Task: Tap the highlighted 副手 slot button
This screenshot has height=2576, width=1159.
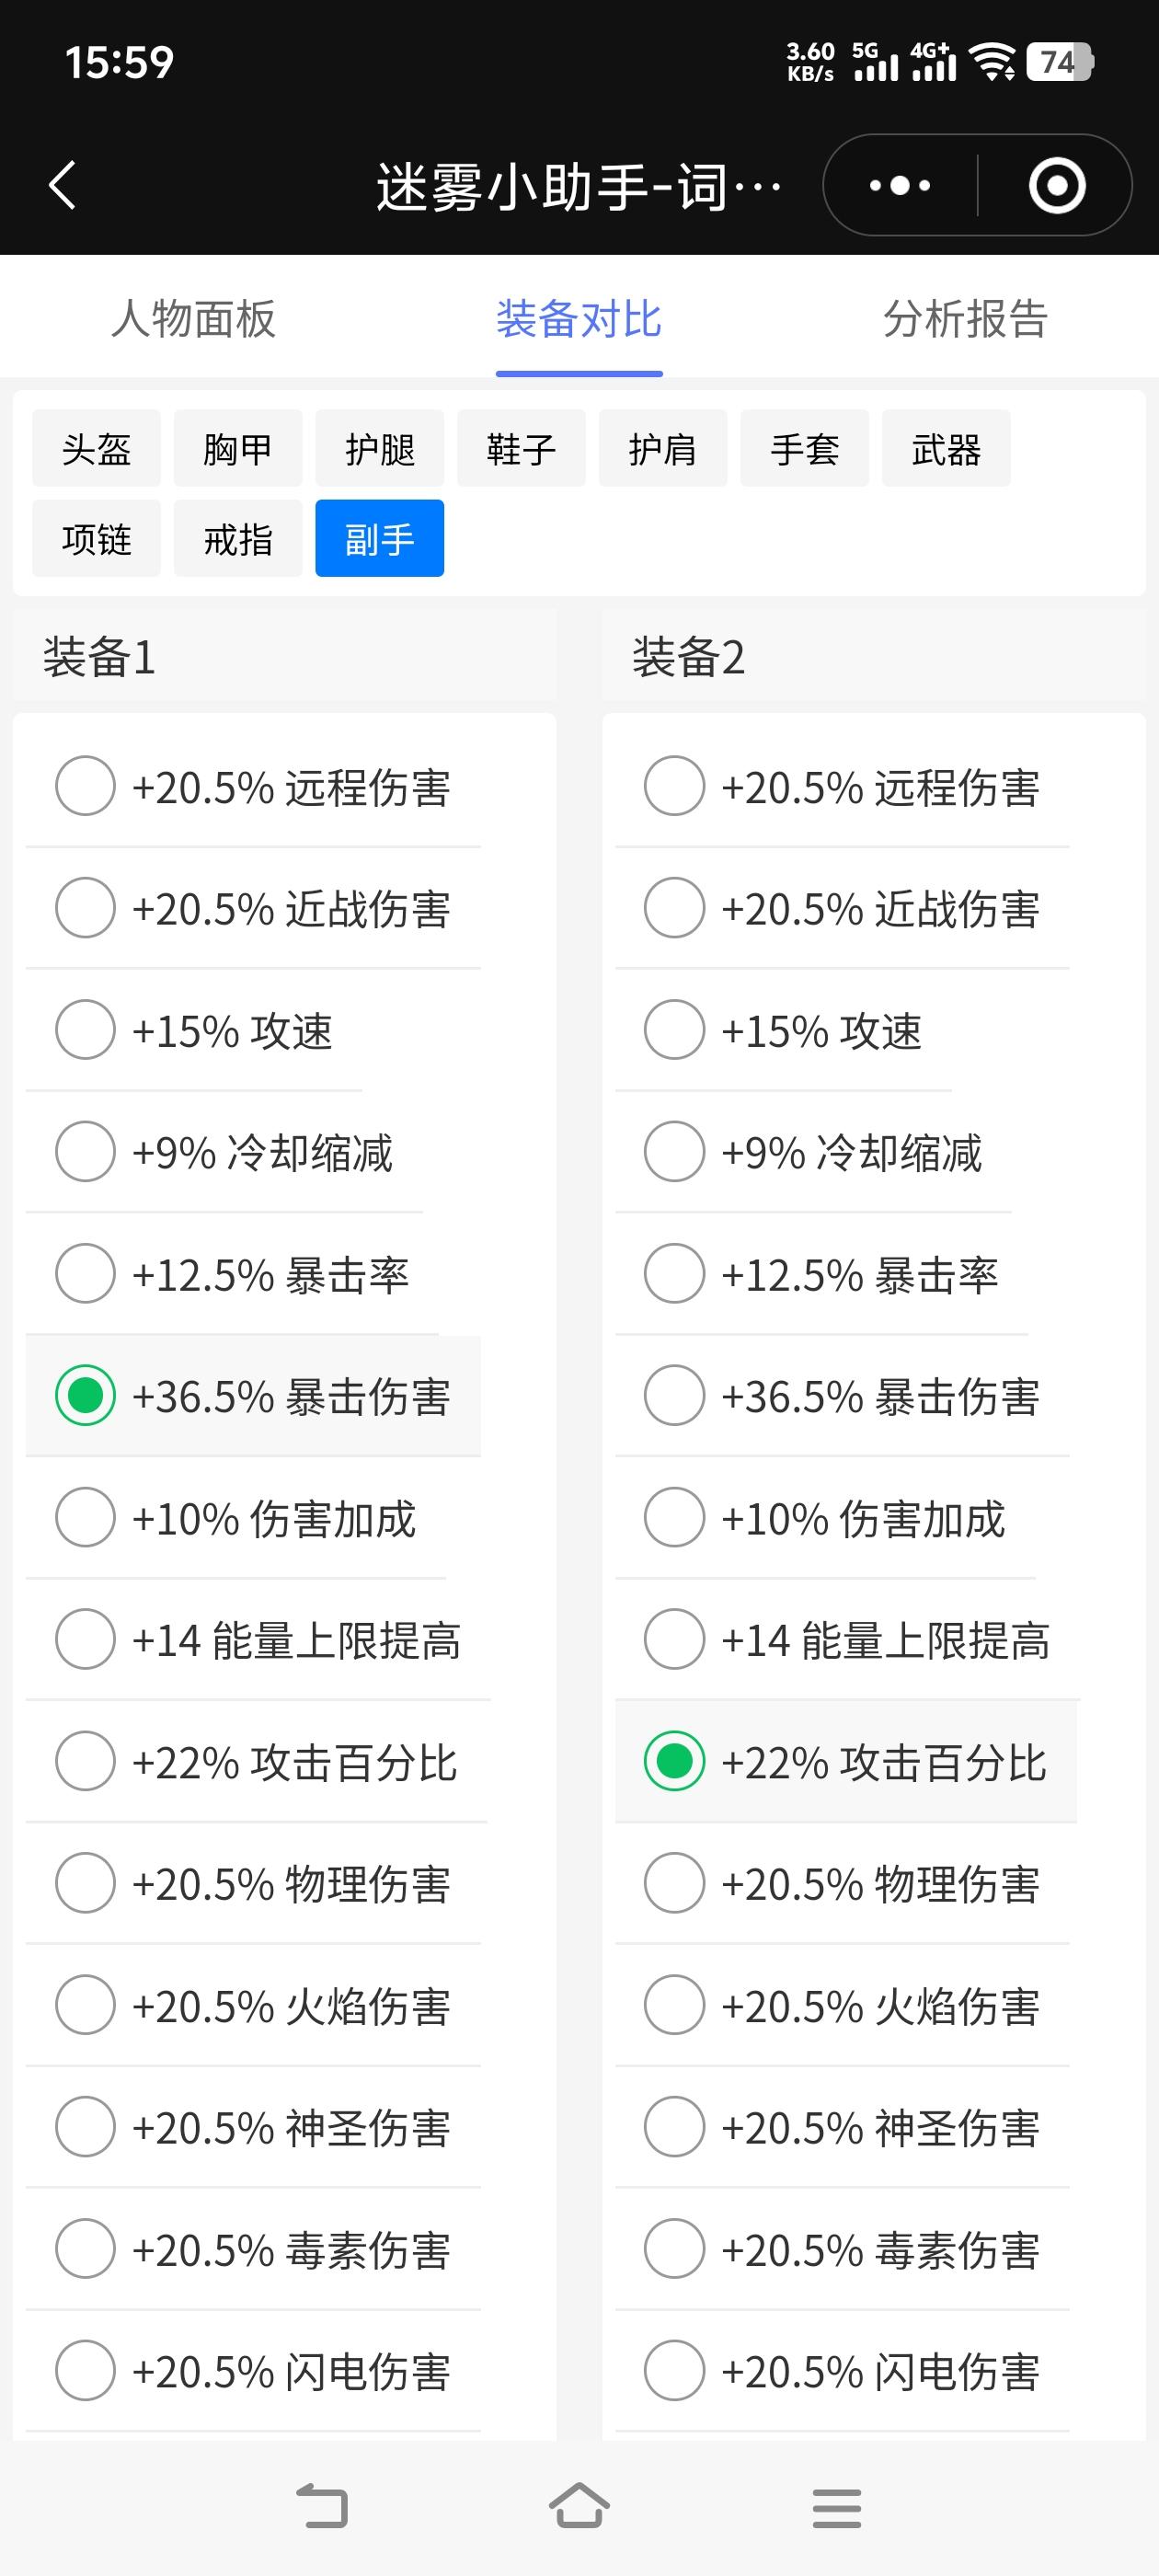Action: 380,538
